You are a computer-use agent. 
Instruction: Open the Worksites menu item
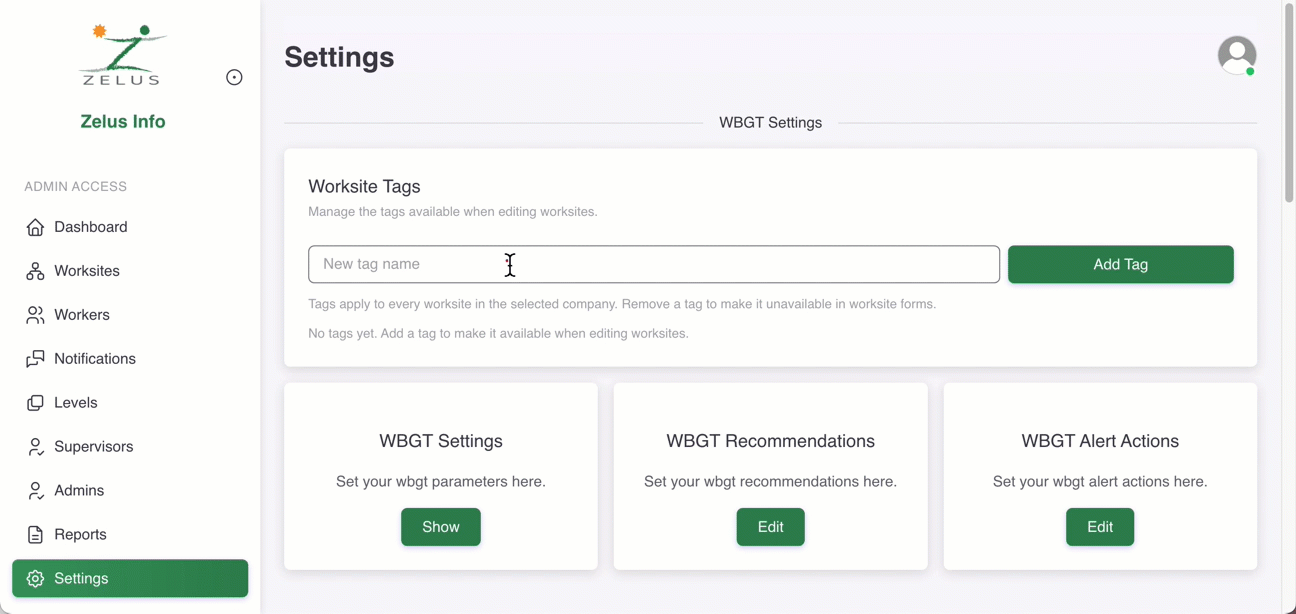pyautogui.click(x=87, y=271)
